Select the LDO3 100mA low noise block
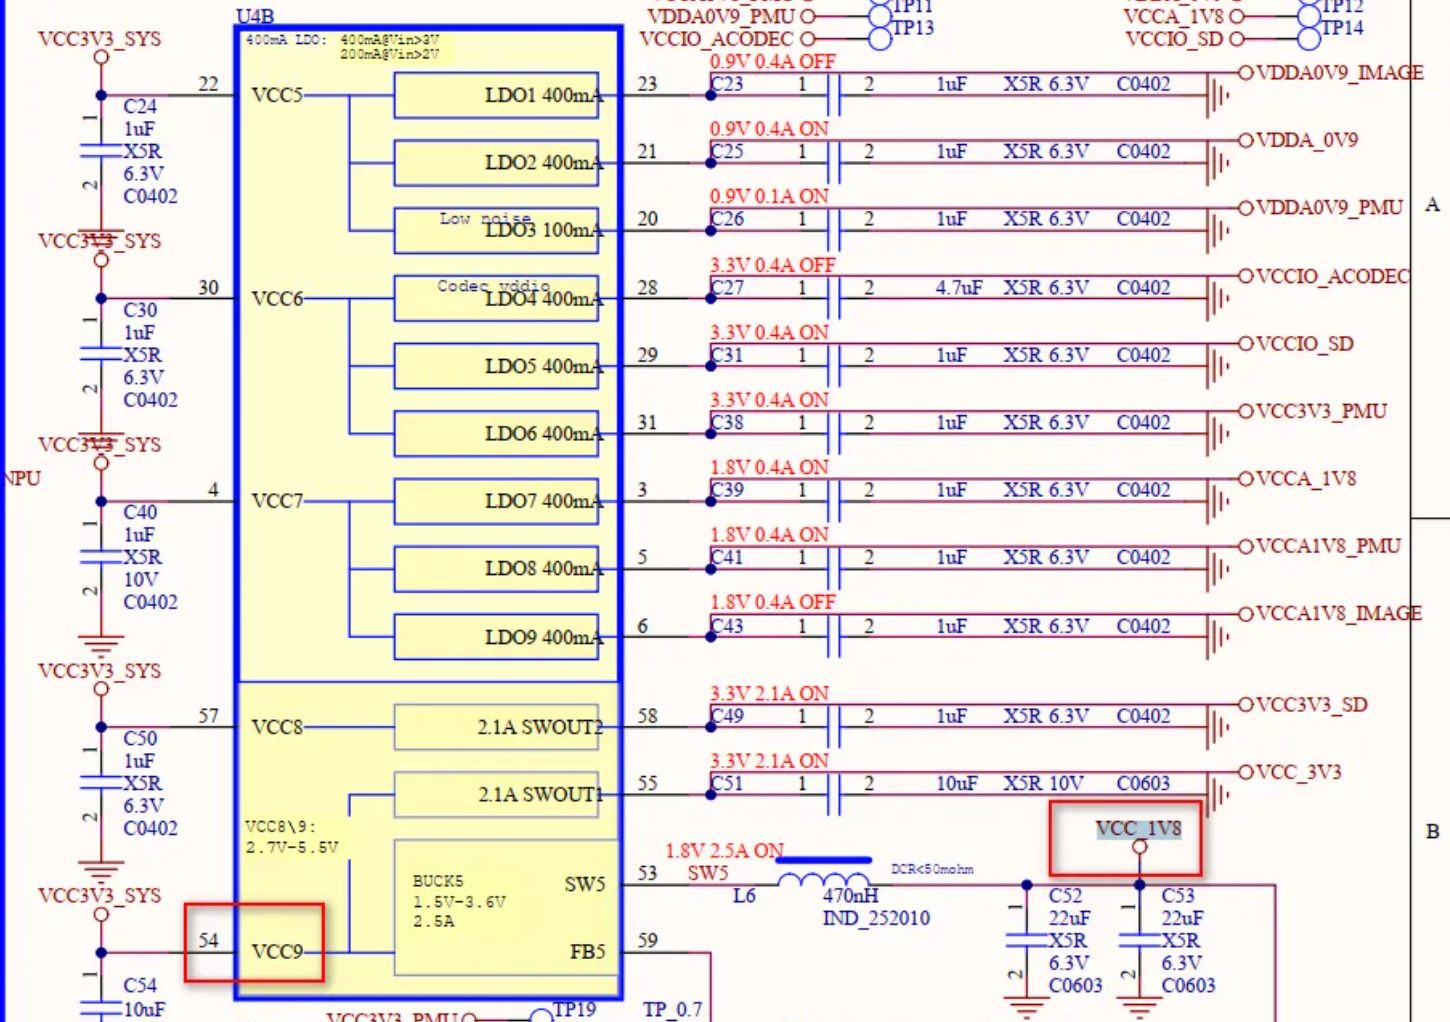Image resolution: width=1450 pixels, height=1022 pixels. (496, 229)
